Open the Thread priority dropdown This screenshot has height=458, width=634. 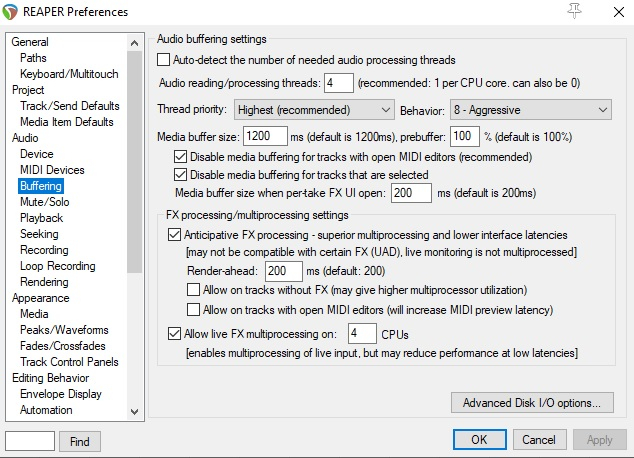[314, 109]
